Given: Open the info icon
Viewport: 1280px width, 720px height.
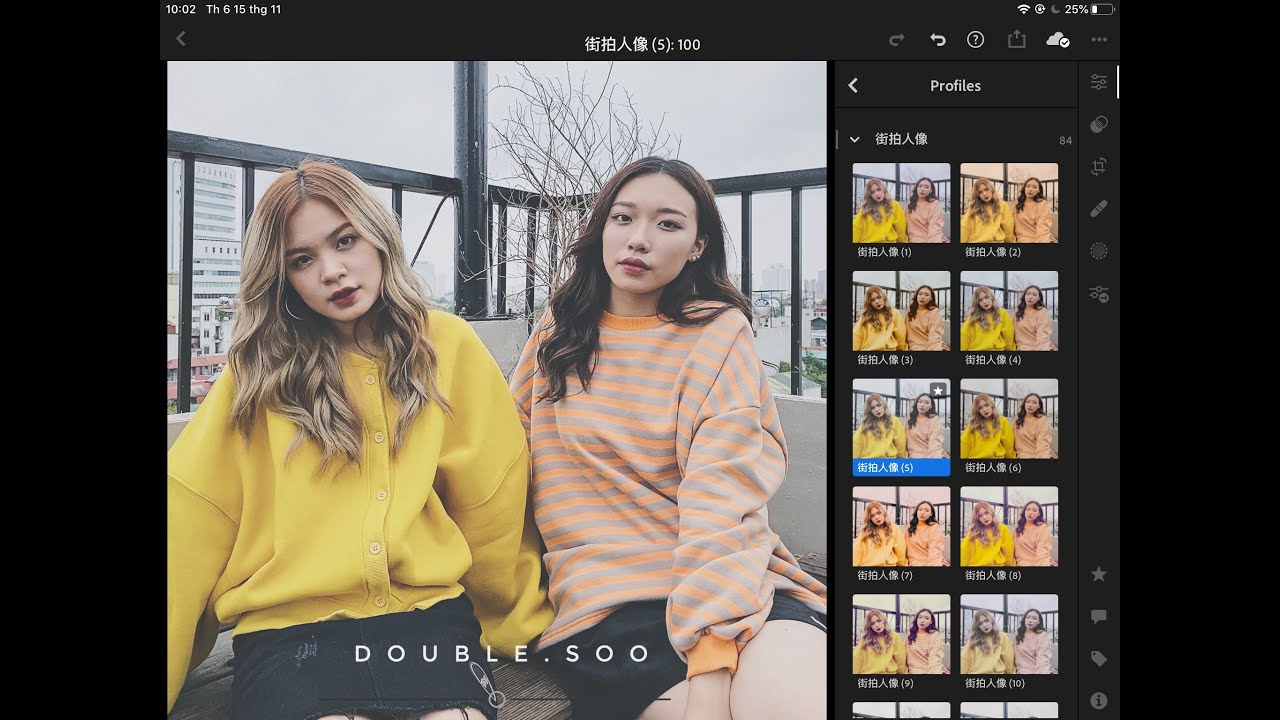Looking at the screenshot, I should [x=1099, y=701].
